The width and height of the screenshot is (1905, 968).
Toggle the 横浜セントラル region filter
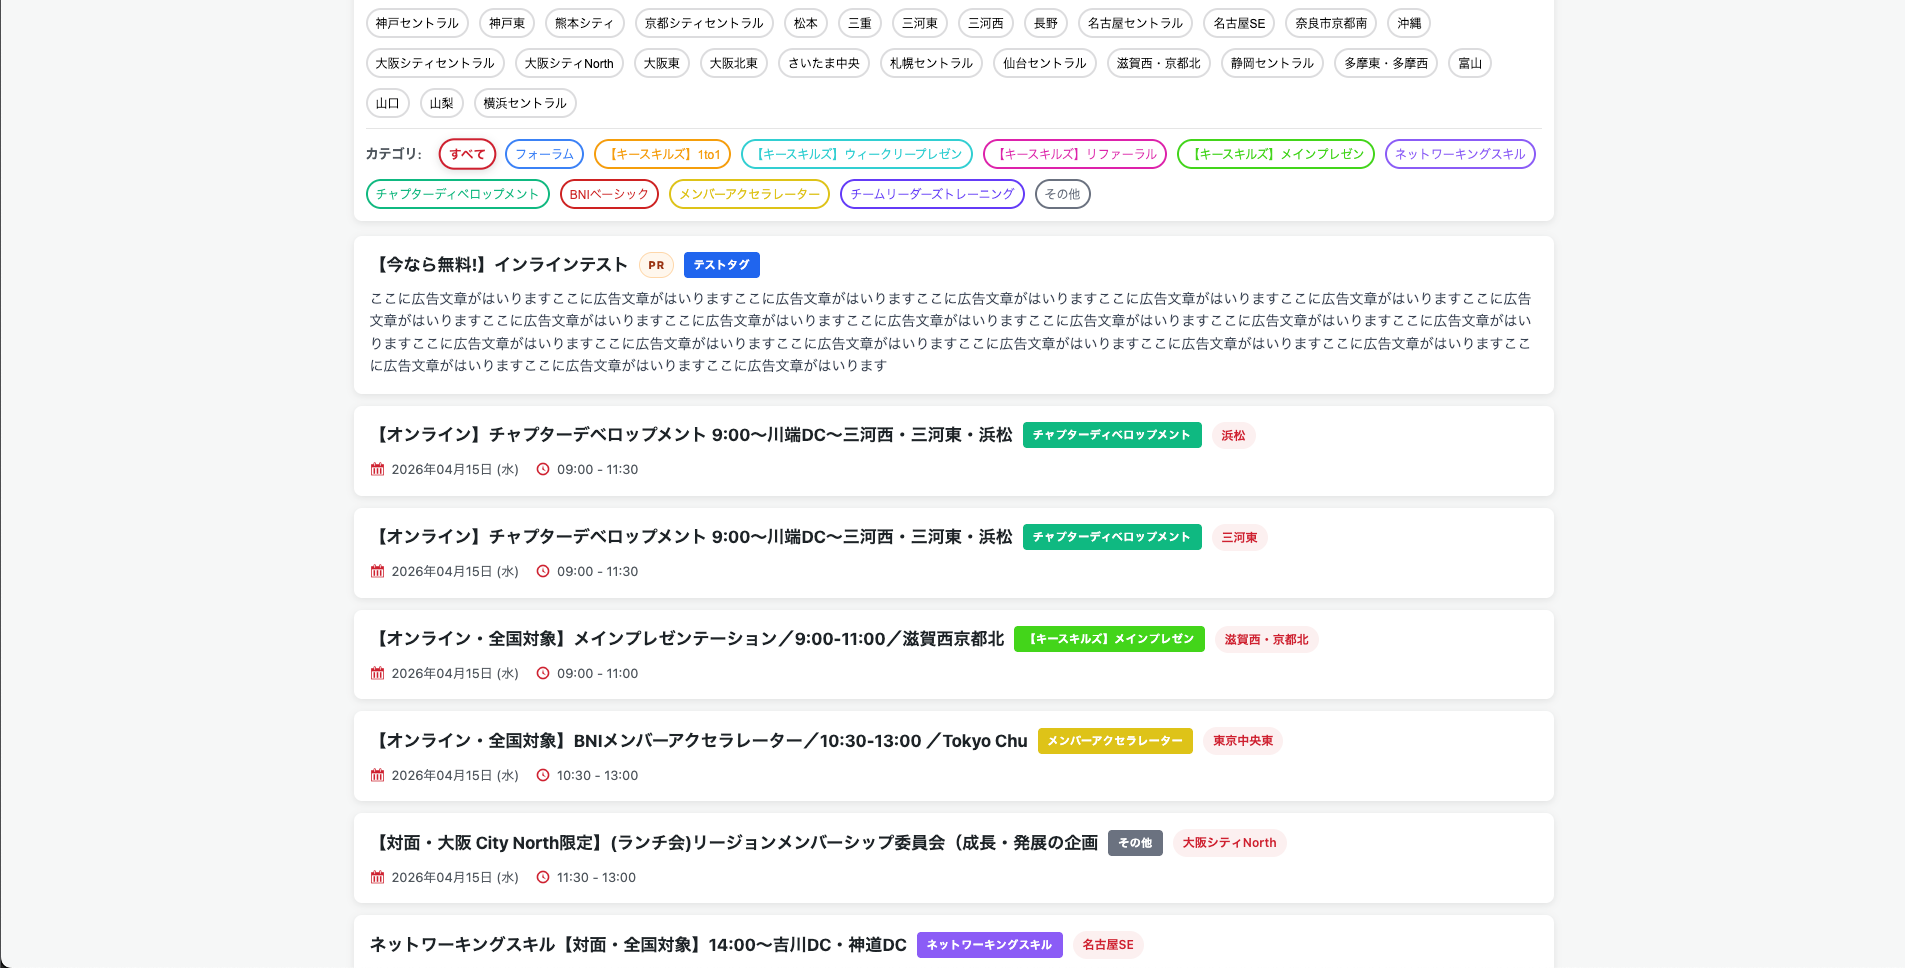[x=524, y=103]
